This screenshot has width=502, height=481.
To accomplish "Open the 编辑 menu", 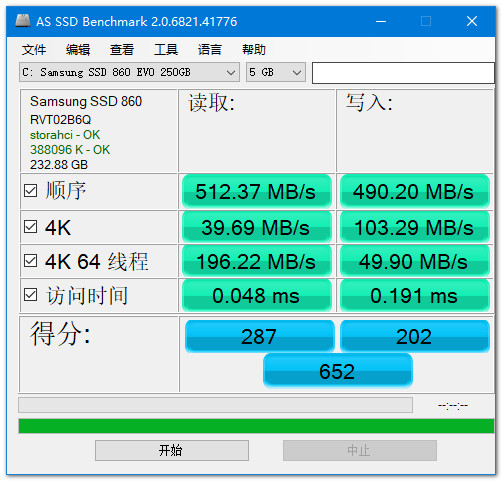I will [78, 50].
